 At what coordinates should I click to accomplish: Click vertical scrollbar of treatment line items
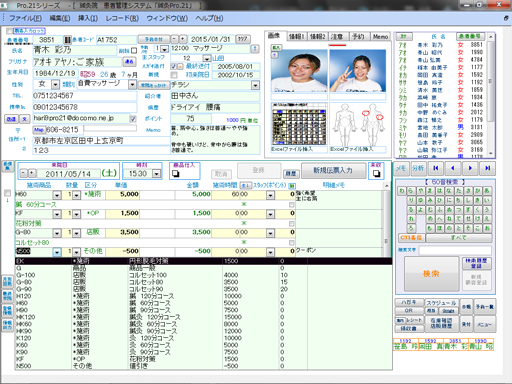pos(386,220)
